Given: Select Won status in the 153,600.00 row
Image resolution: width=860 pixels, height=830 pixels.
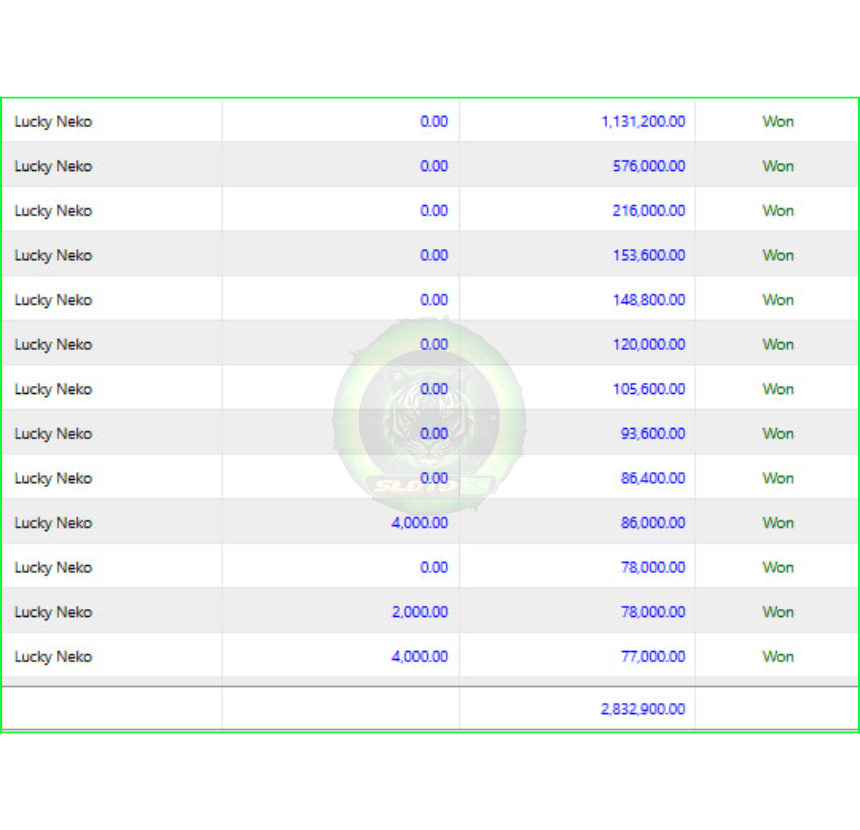Looking at the screenshot, I should [x=778, y=255].
